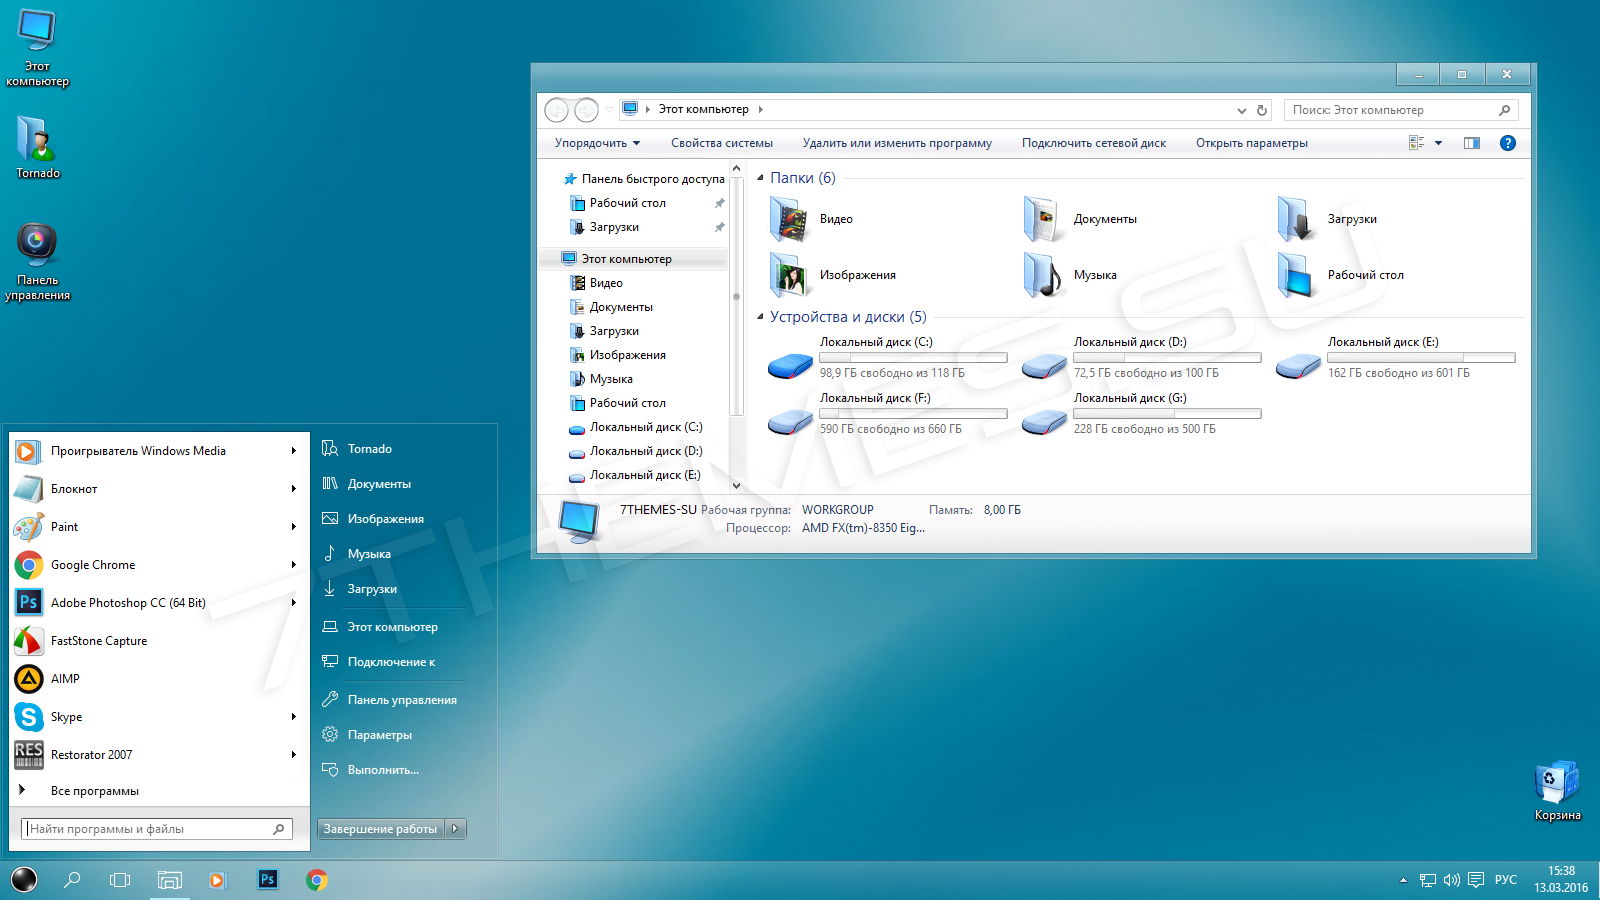Open the Tornado user folder desktop icon
The width and height of the screenshot is (1600, 900).
click(38, 147)
